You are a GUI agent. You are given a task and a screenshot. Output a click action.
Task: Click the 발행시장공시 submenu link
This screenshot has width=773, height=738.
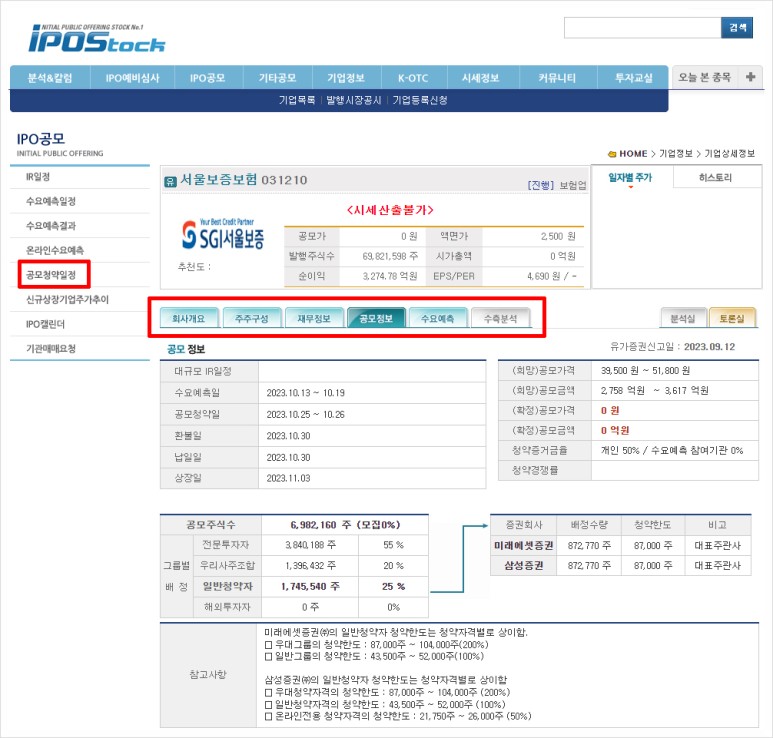(x=353, y=100)
